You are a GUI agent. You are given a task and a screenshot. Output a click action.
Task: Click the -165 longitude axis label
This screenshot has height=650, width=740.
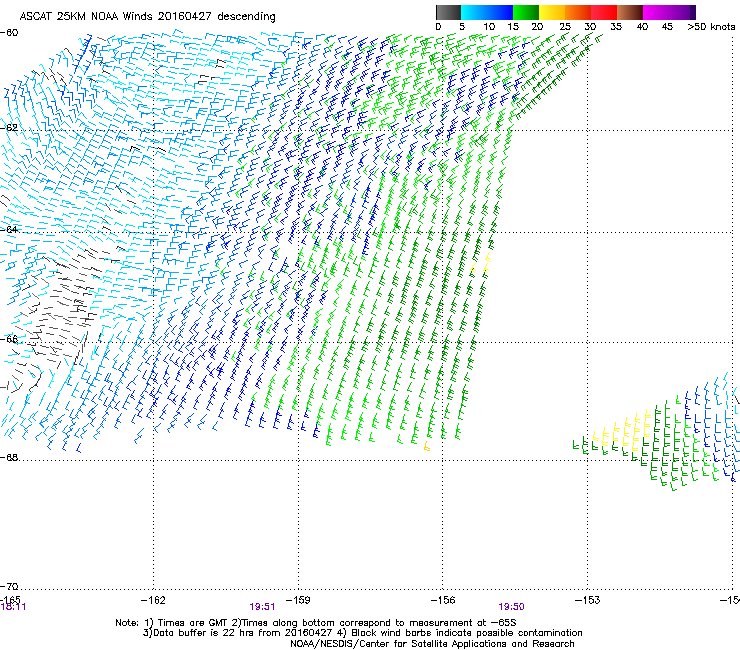10,599
